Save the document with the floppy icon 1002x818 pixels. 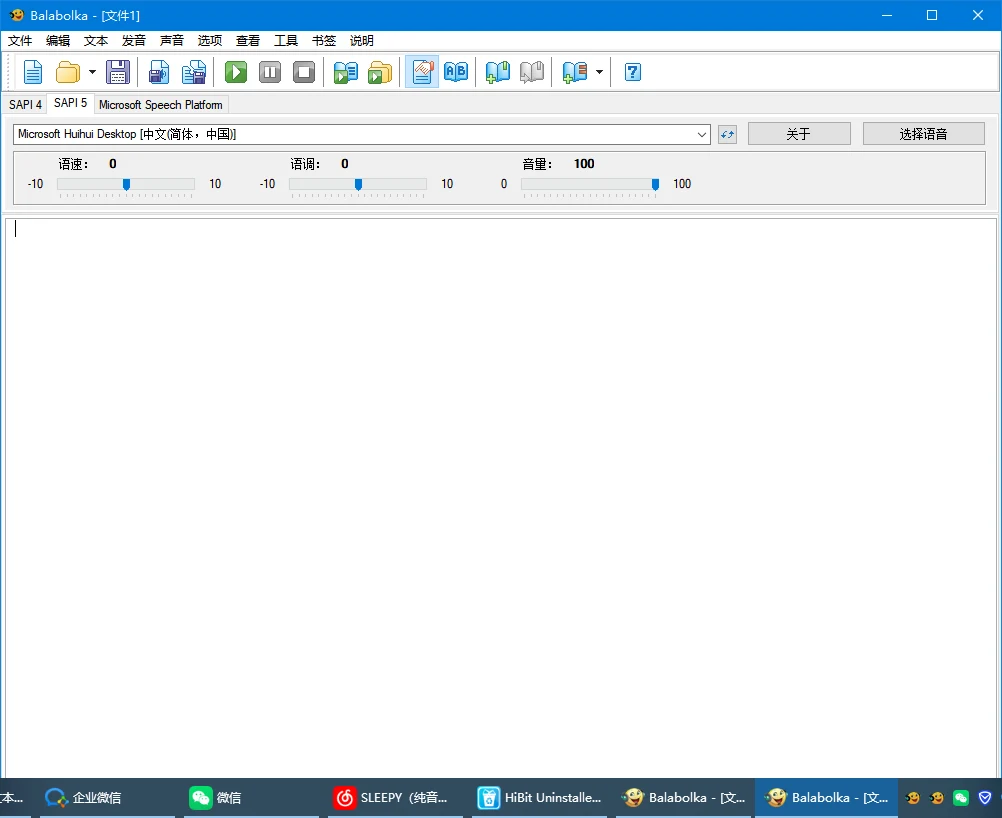118,72
